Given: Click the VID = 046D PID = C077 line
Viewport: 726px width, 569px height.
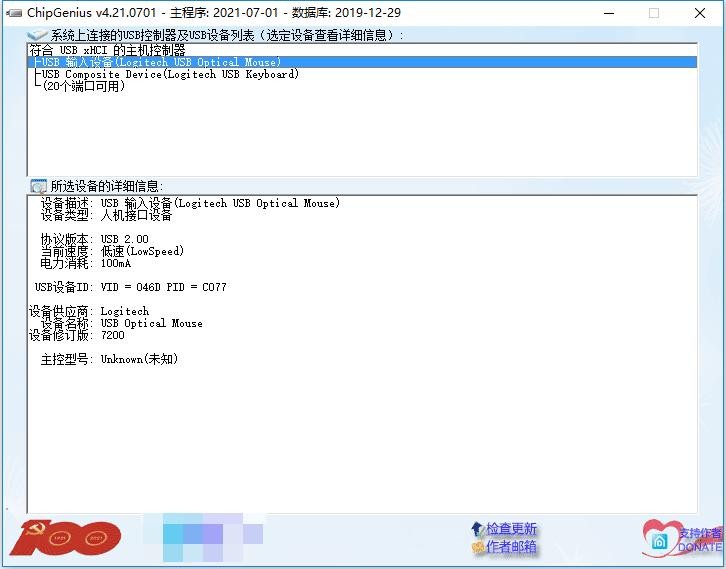Looking at the screenshot, I should [x=131, y=287].
